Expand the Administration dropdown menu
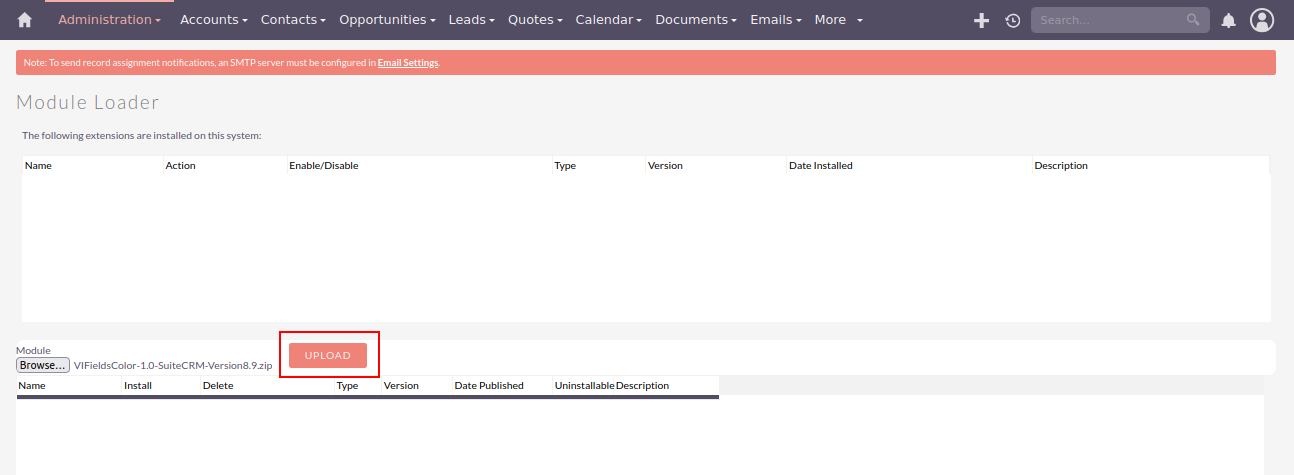The width and height of the screenshot is (1294, 475). pos(109,20)
